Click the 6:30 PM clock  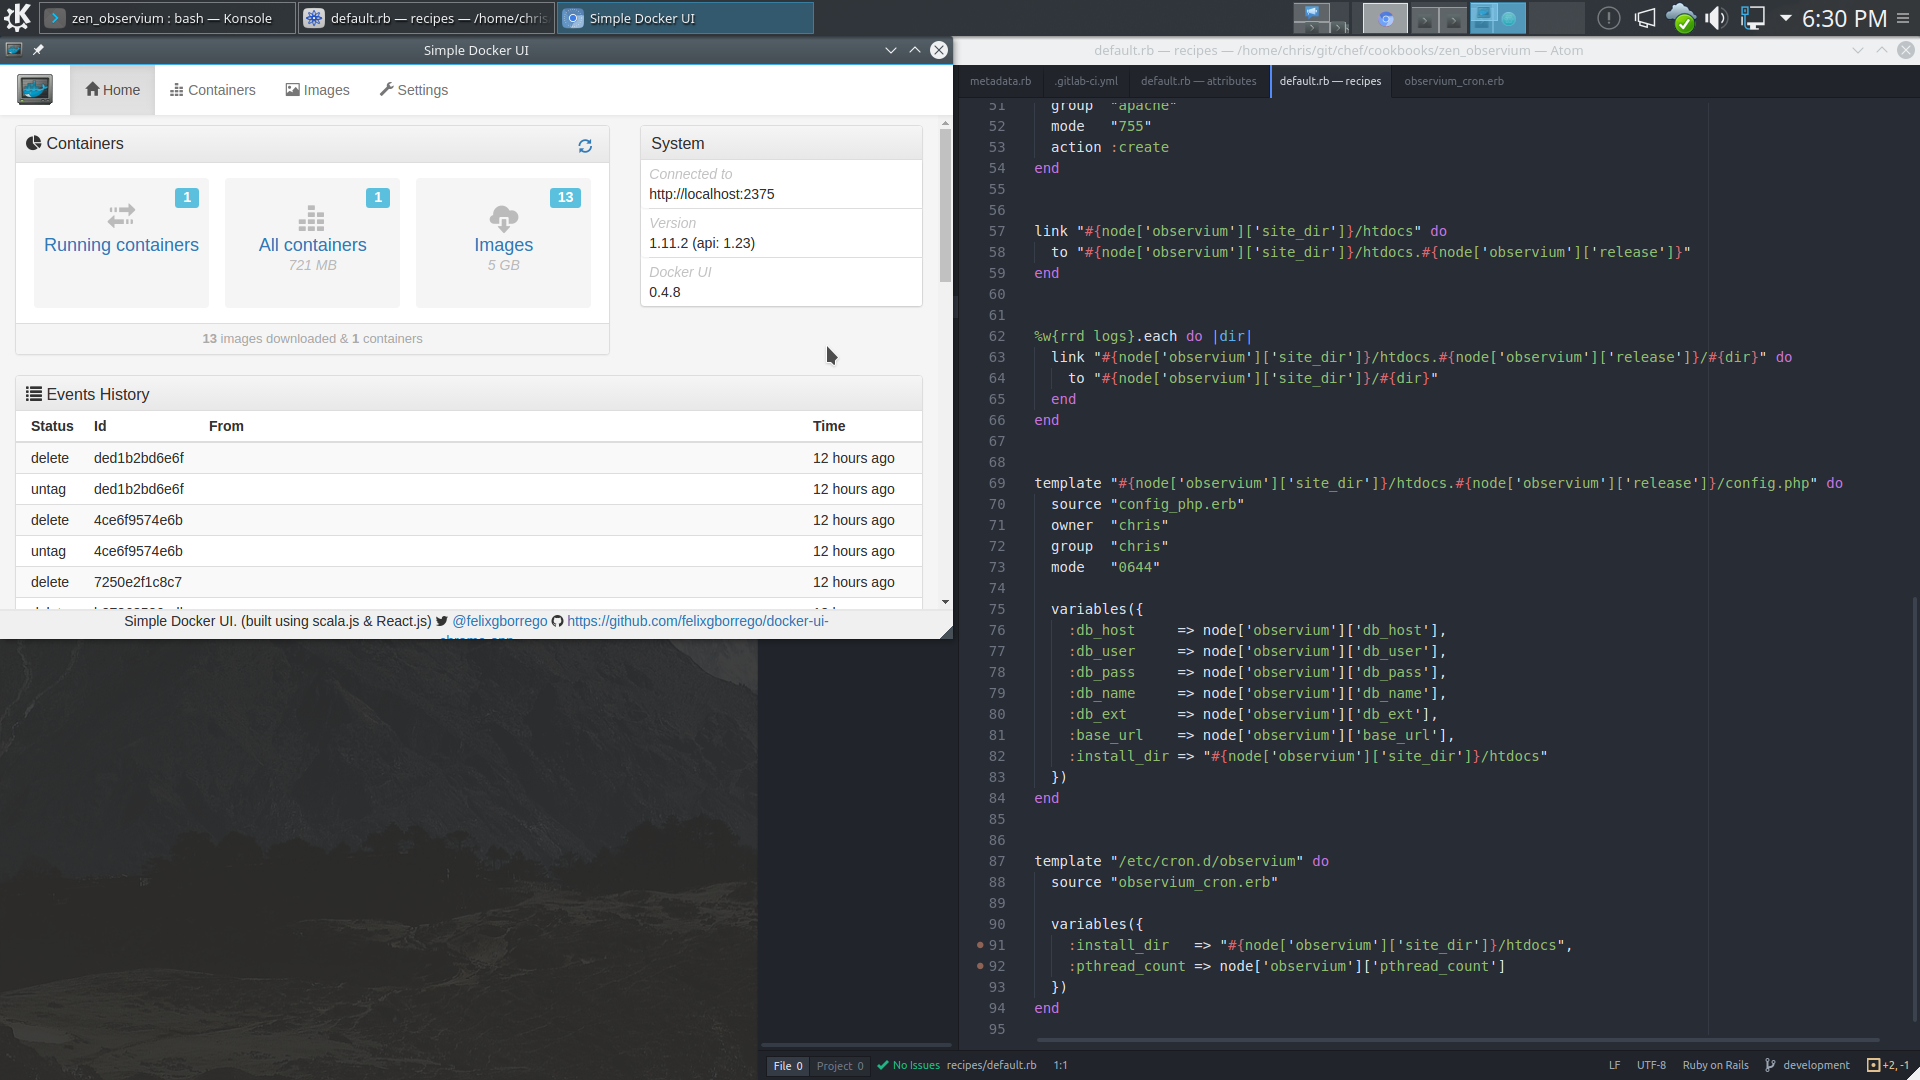1844,18
